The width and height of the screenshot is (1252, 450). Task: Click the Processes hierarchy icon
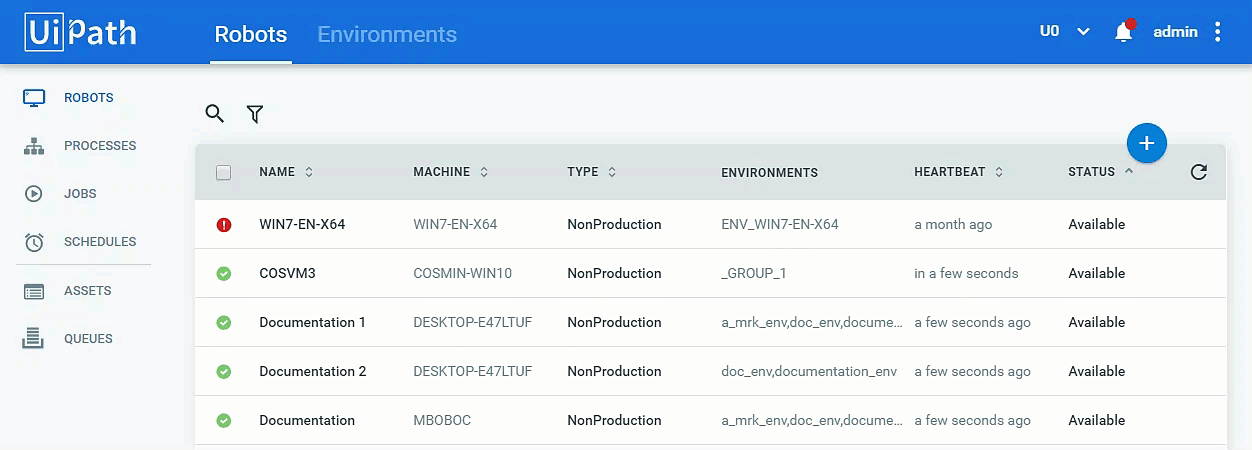point(34,146)
